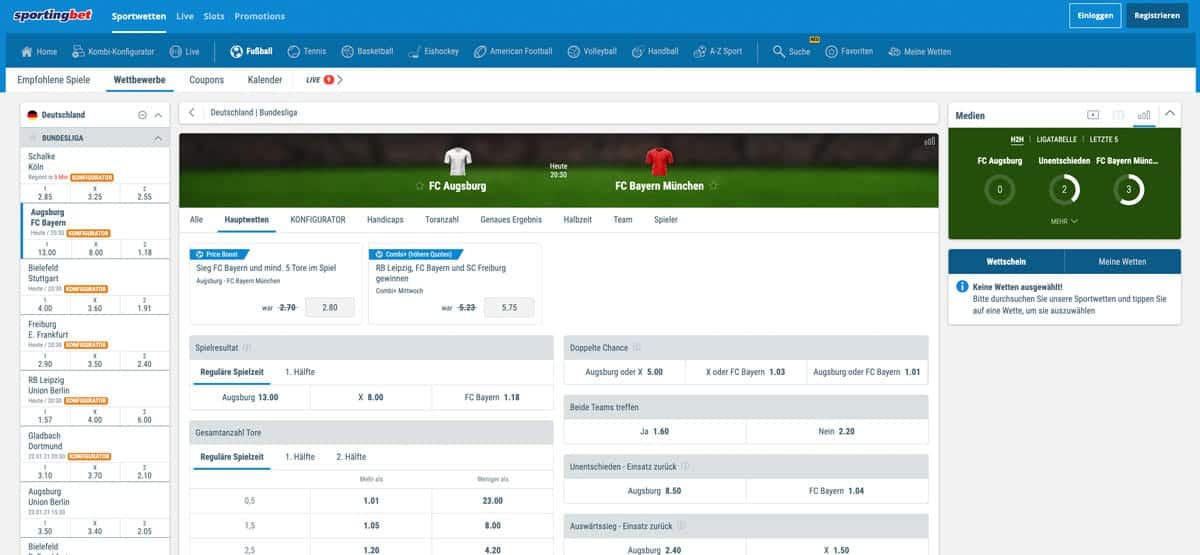Image resolution: width=1200 pixels, height=555 pixels.
Task: Open the KONFIGURATOR market tab
Action: [x=318, y=219]
